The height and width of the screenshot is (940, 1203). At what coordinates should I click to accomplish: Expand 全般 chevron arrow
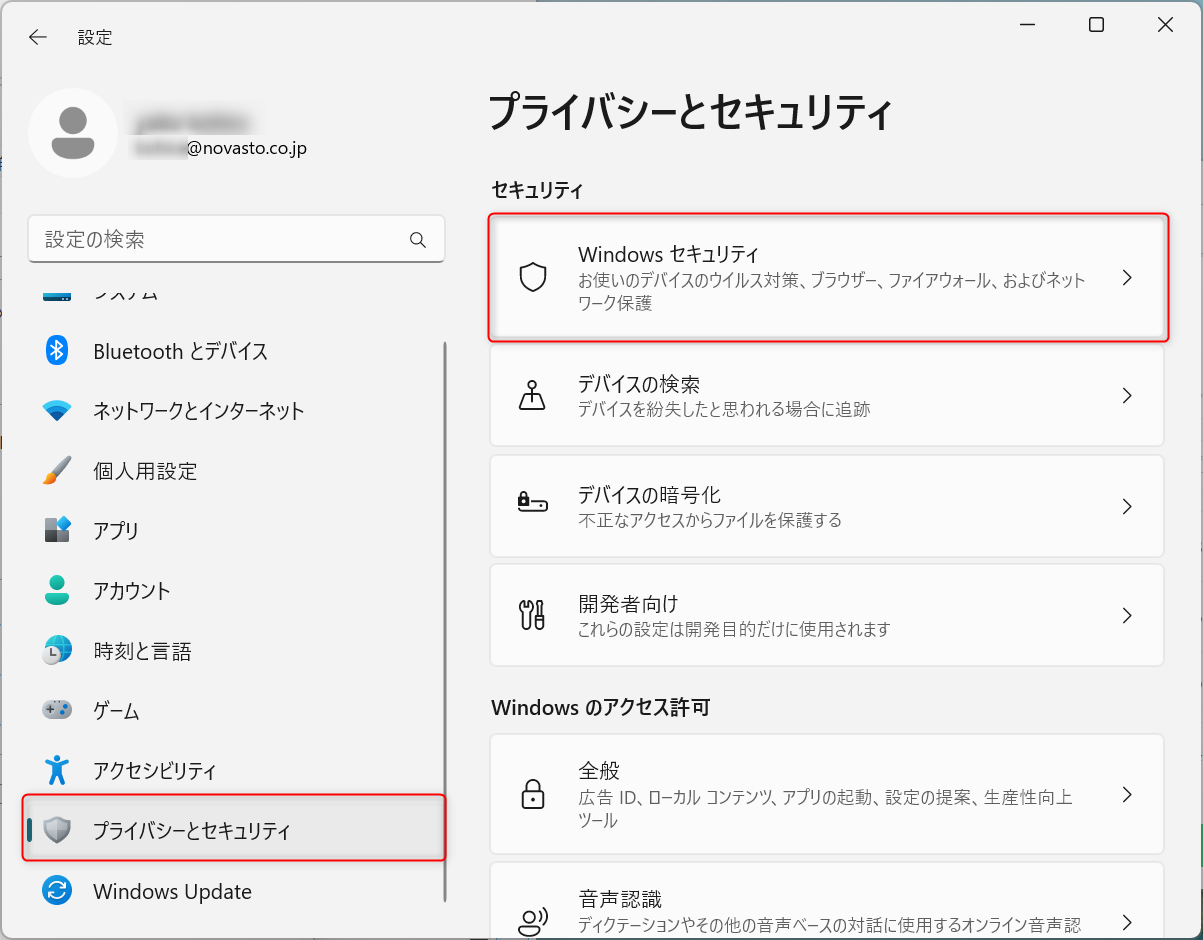[x=1127, y=795]
